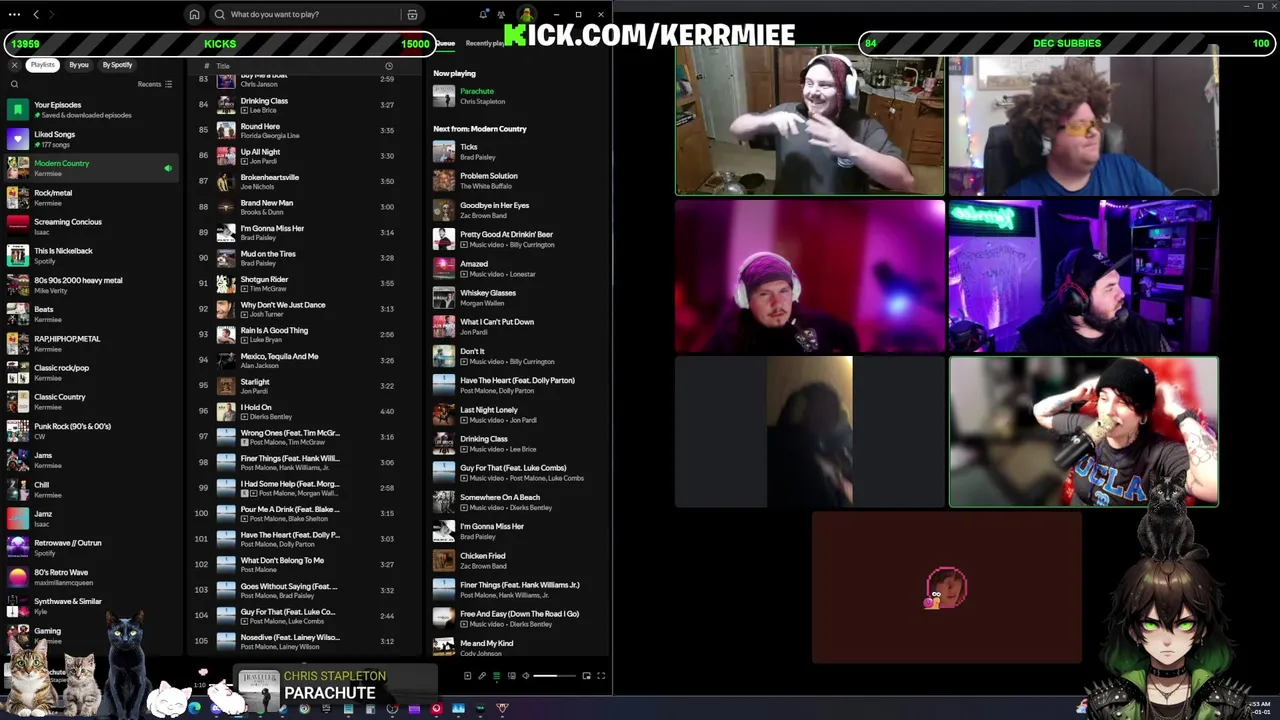
Task: Open the Jon Pardi artist link under Starlight
Action: coord(255,391)
